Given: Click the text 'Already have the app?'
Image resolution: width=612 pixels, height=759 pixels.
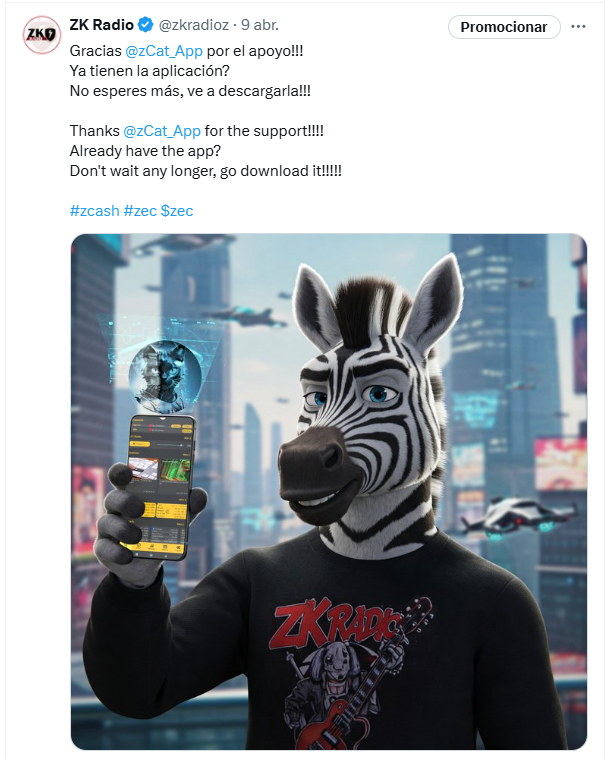Looking at the screenshot, I should pos(145,151).
